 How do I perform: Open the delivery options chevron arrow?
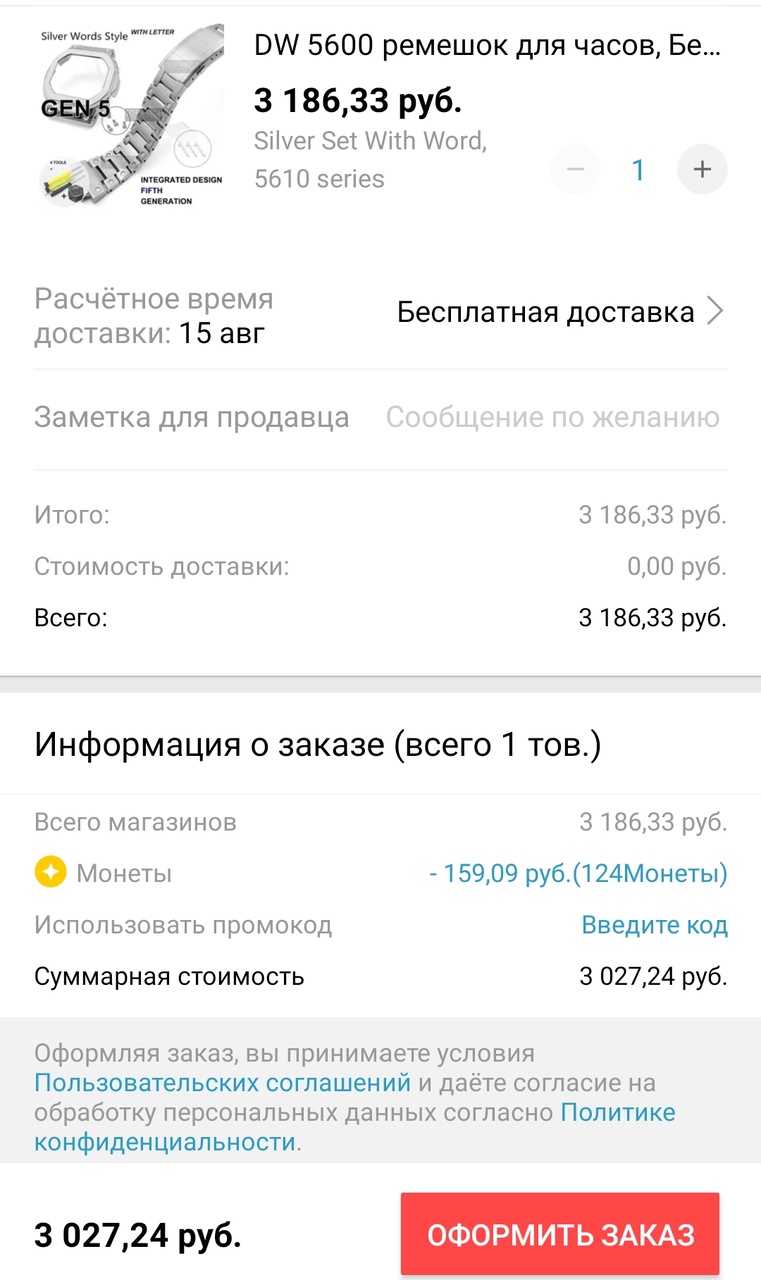pyautogui.click(x=715, y=312)
